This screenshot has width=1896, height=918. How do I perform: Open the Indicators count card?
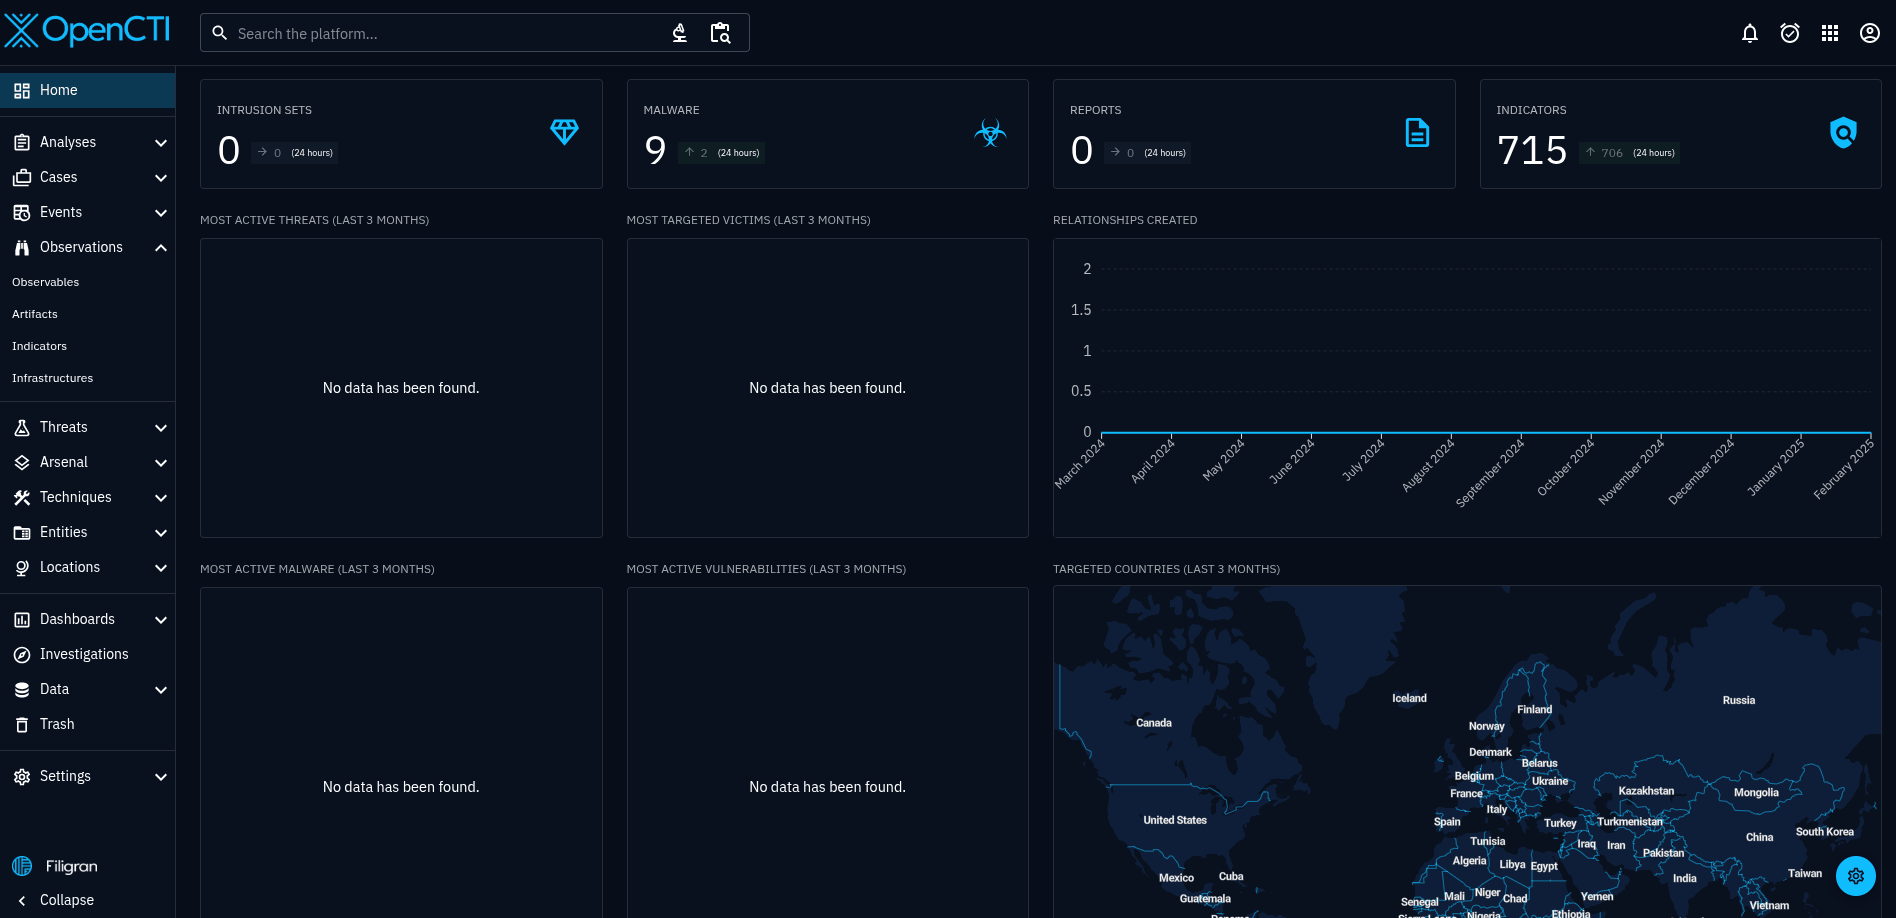click(1680, 134)
